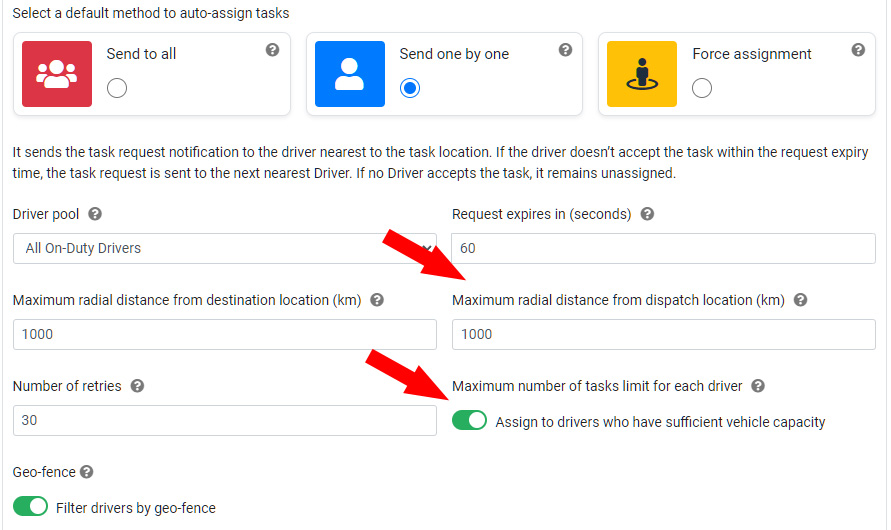Click the Send to all label
The height and width of the screenshot is (530, 891).
141,54
